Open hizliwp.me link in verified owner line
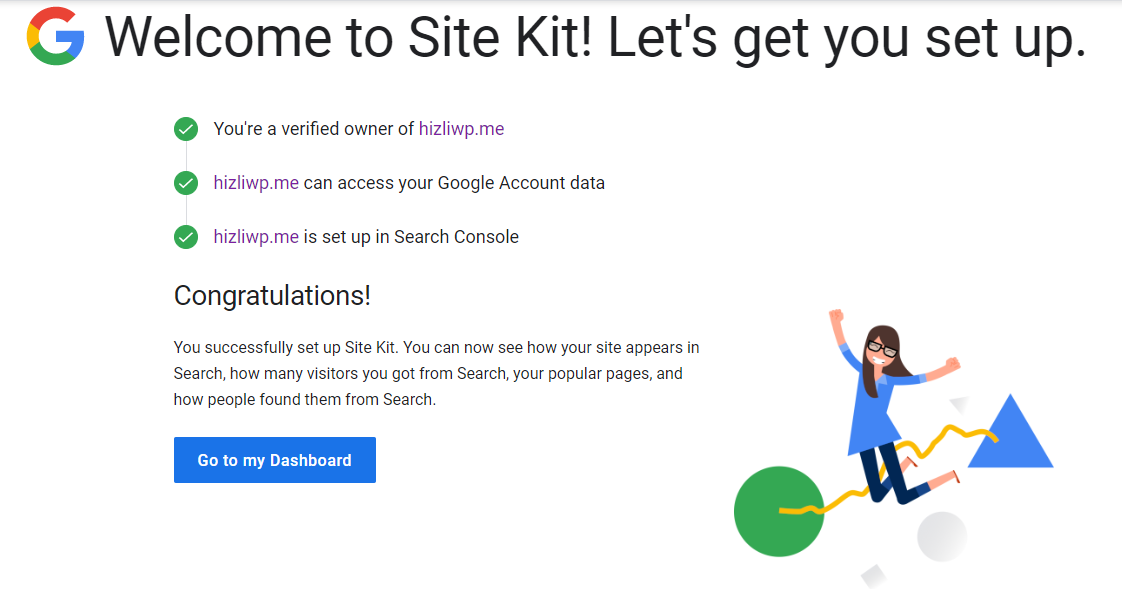 [x=462, y=129]
